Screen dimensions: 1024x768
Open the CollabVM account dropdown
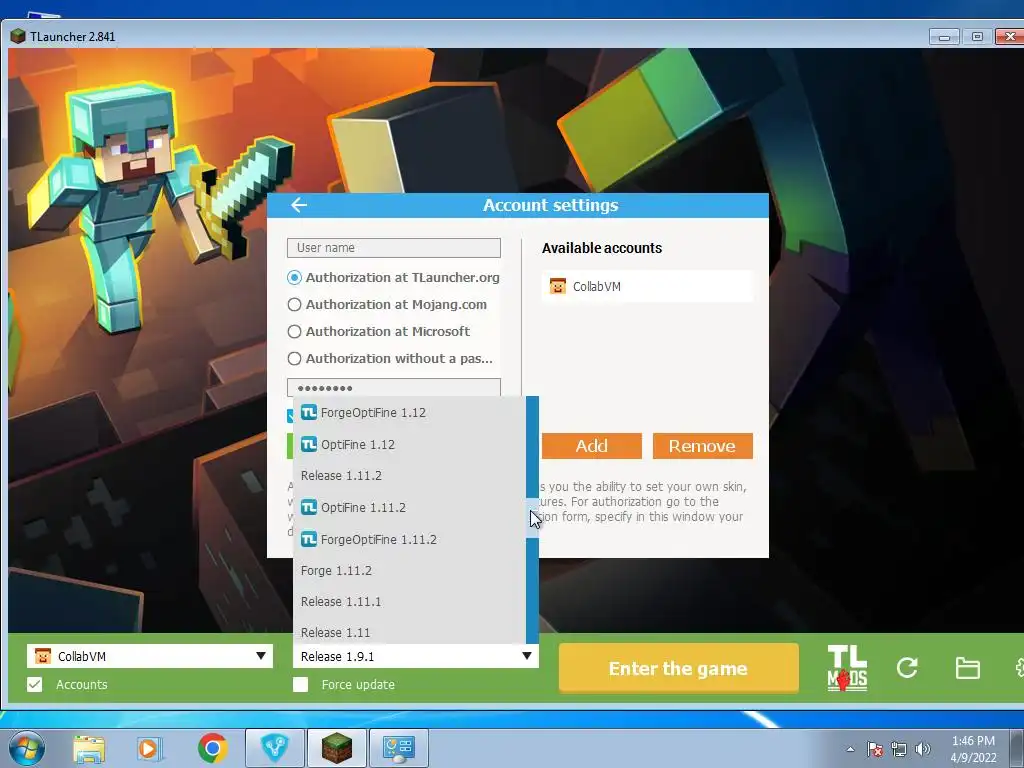click(x=150, y=656)
